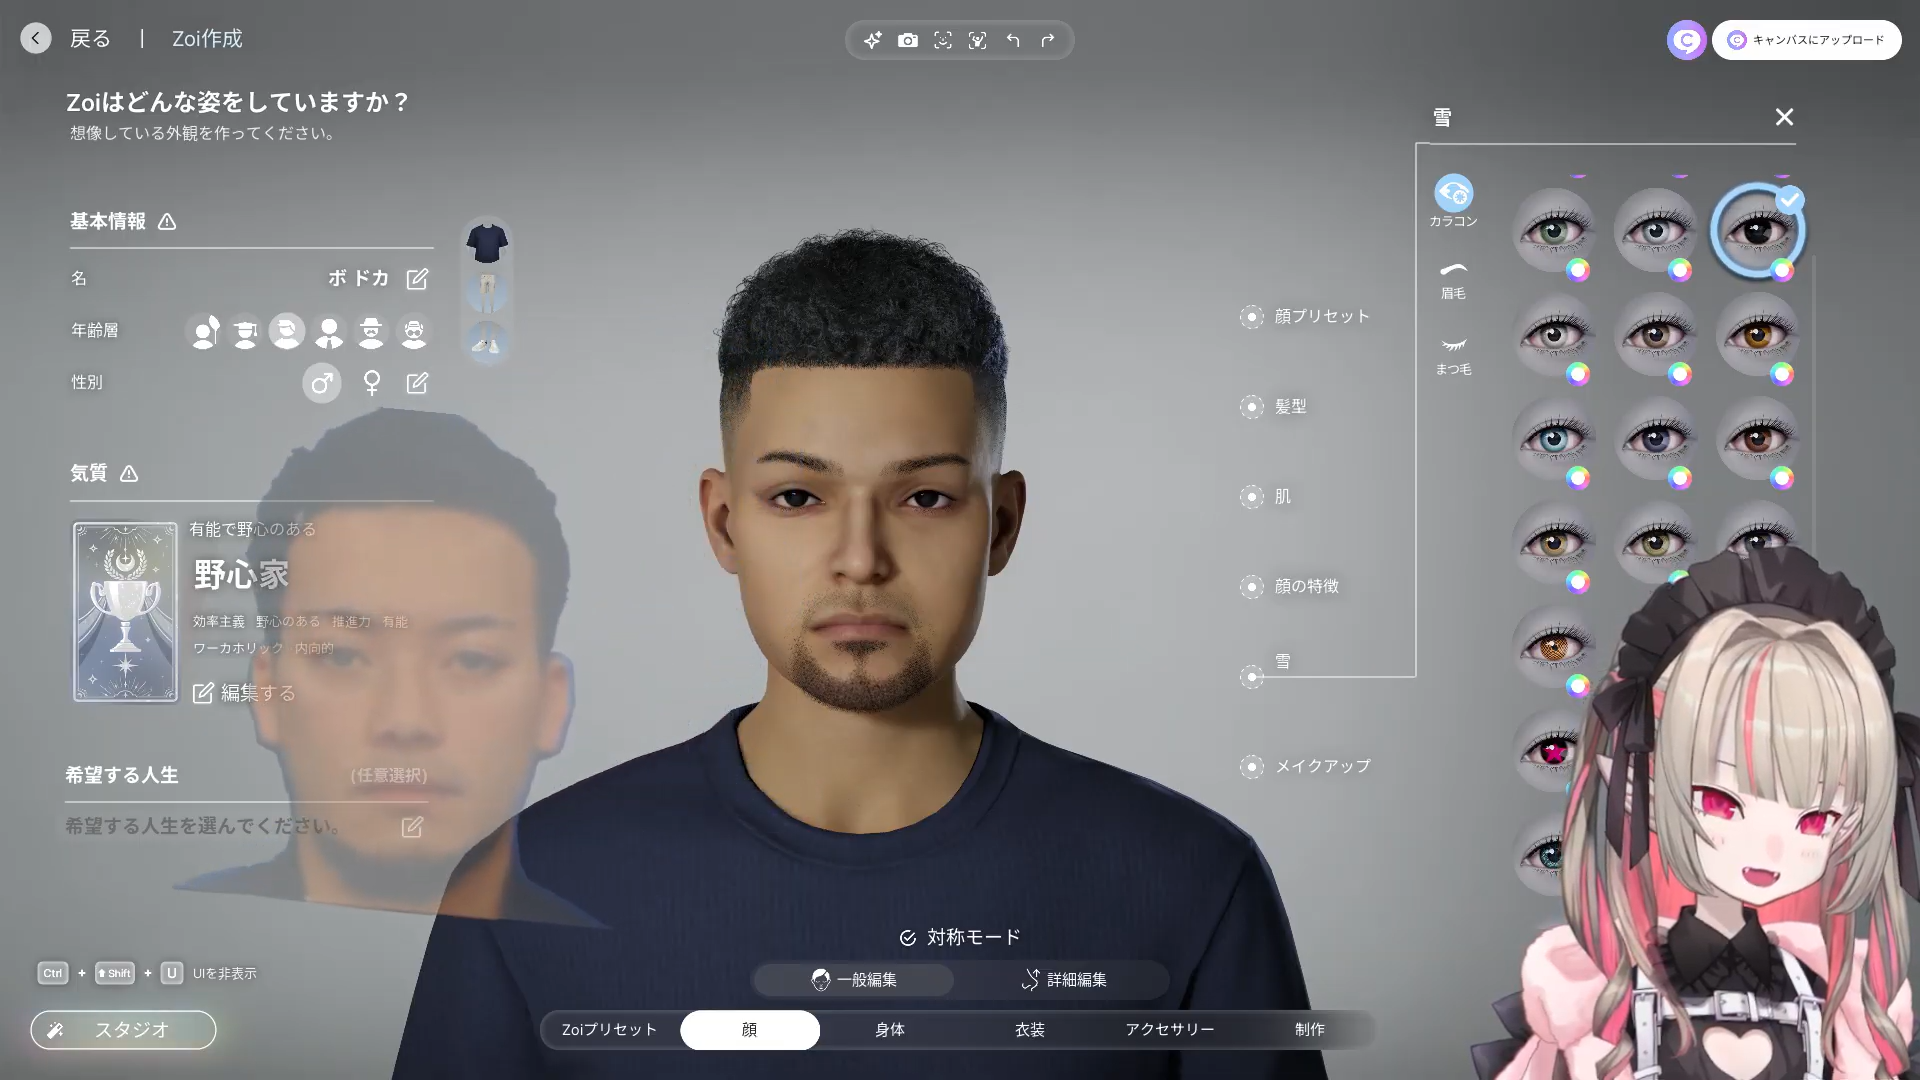
Task: Collapse the 雪 eyes section
Action: (1252, 677)
